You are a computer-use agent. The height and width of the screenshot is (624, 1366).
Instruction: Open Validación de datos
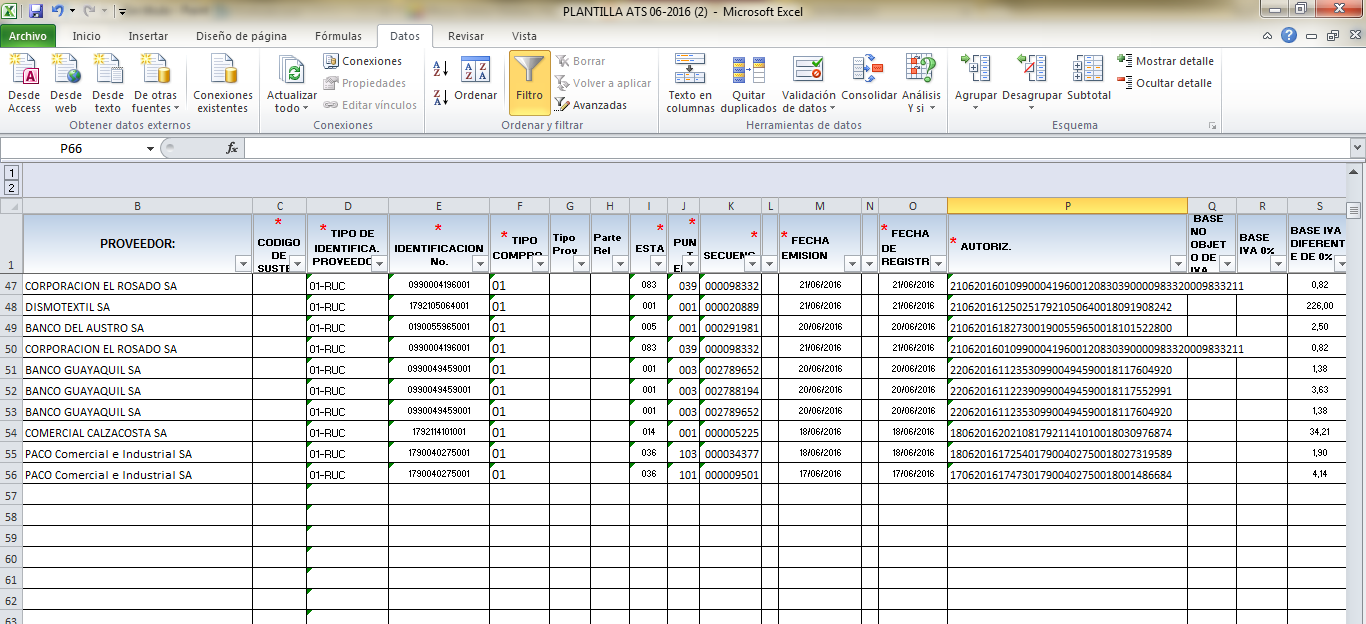pos(809,82)
